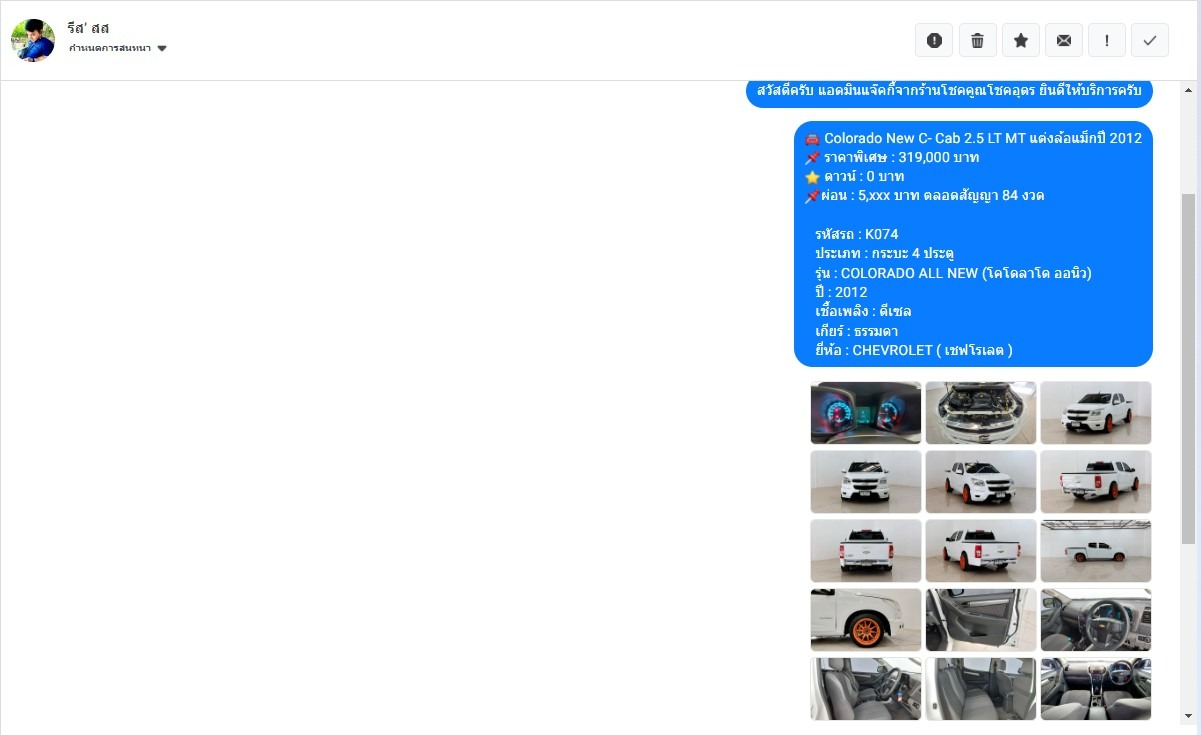Click the envelope mark-unread icon
The image size is (1201, 735).
[1063, 40]
